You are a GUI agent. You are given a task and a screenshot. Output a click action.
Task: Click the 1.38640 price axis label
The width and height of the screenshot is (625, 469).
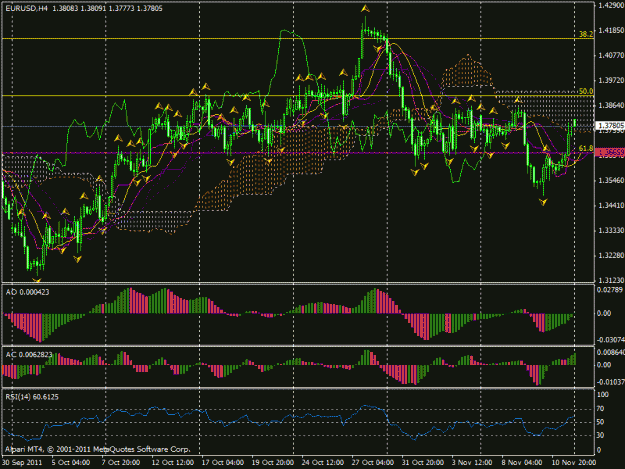(611, 106)
